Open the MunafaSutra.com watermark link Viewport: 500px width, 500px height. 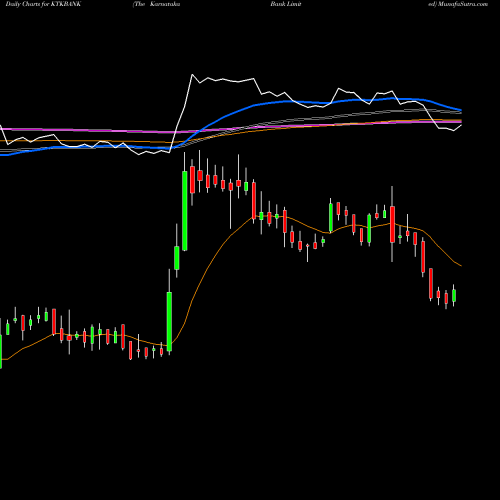click(462, 4)
